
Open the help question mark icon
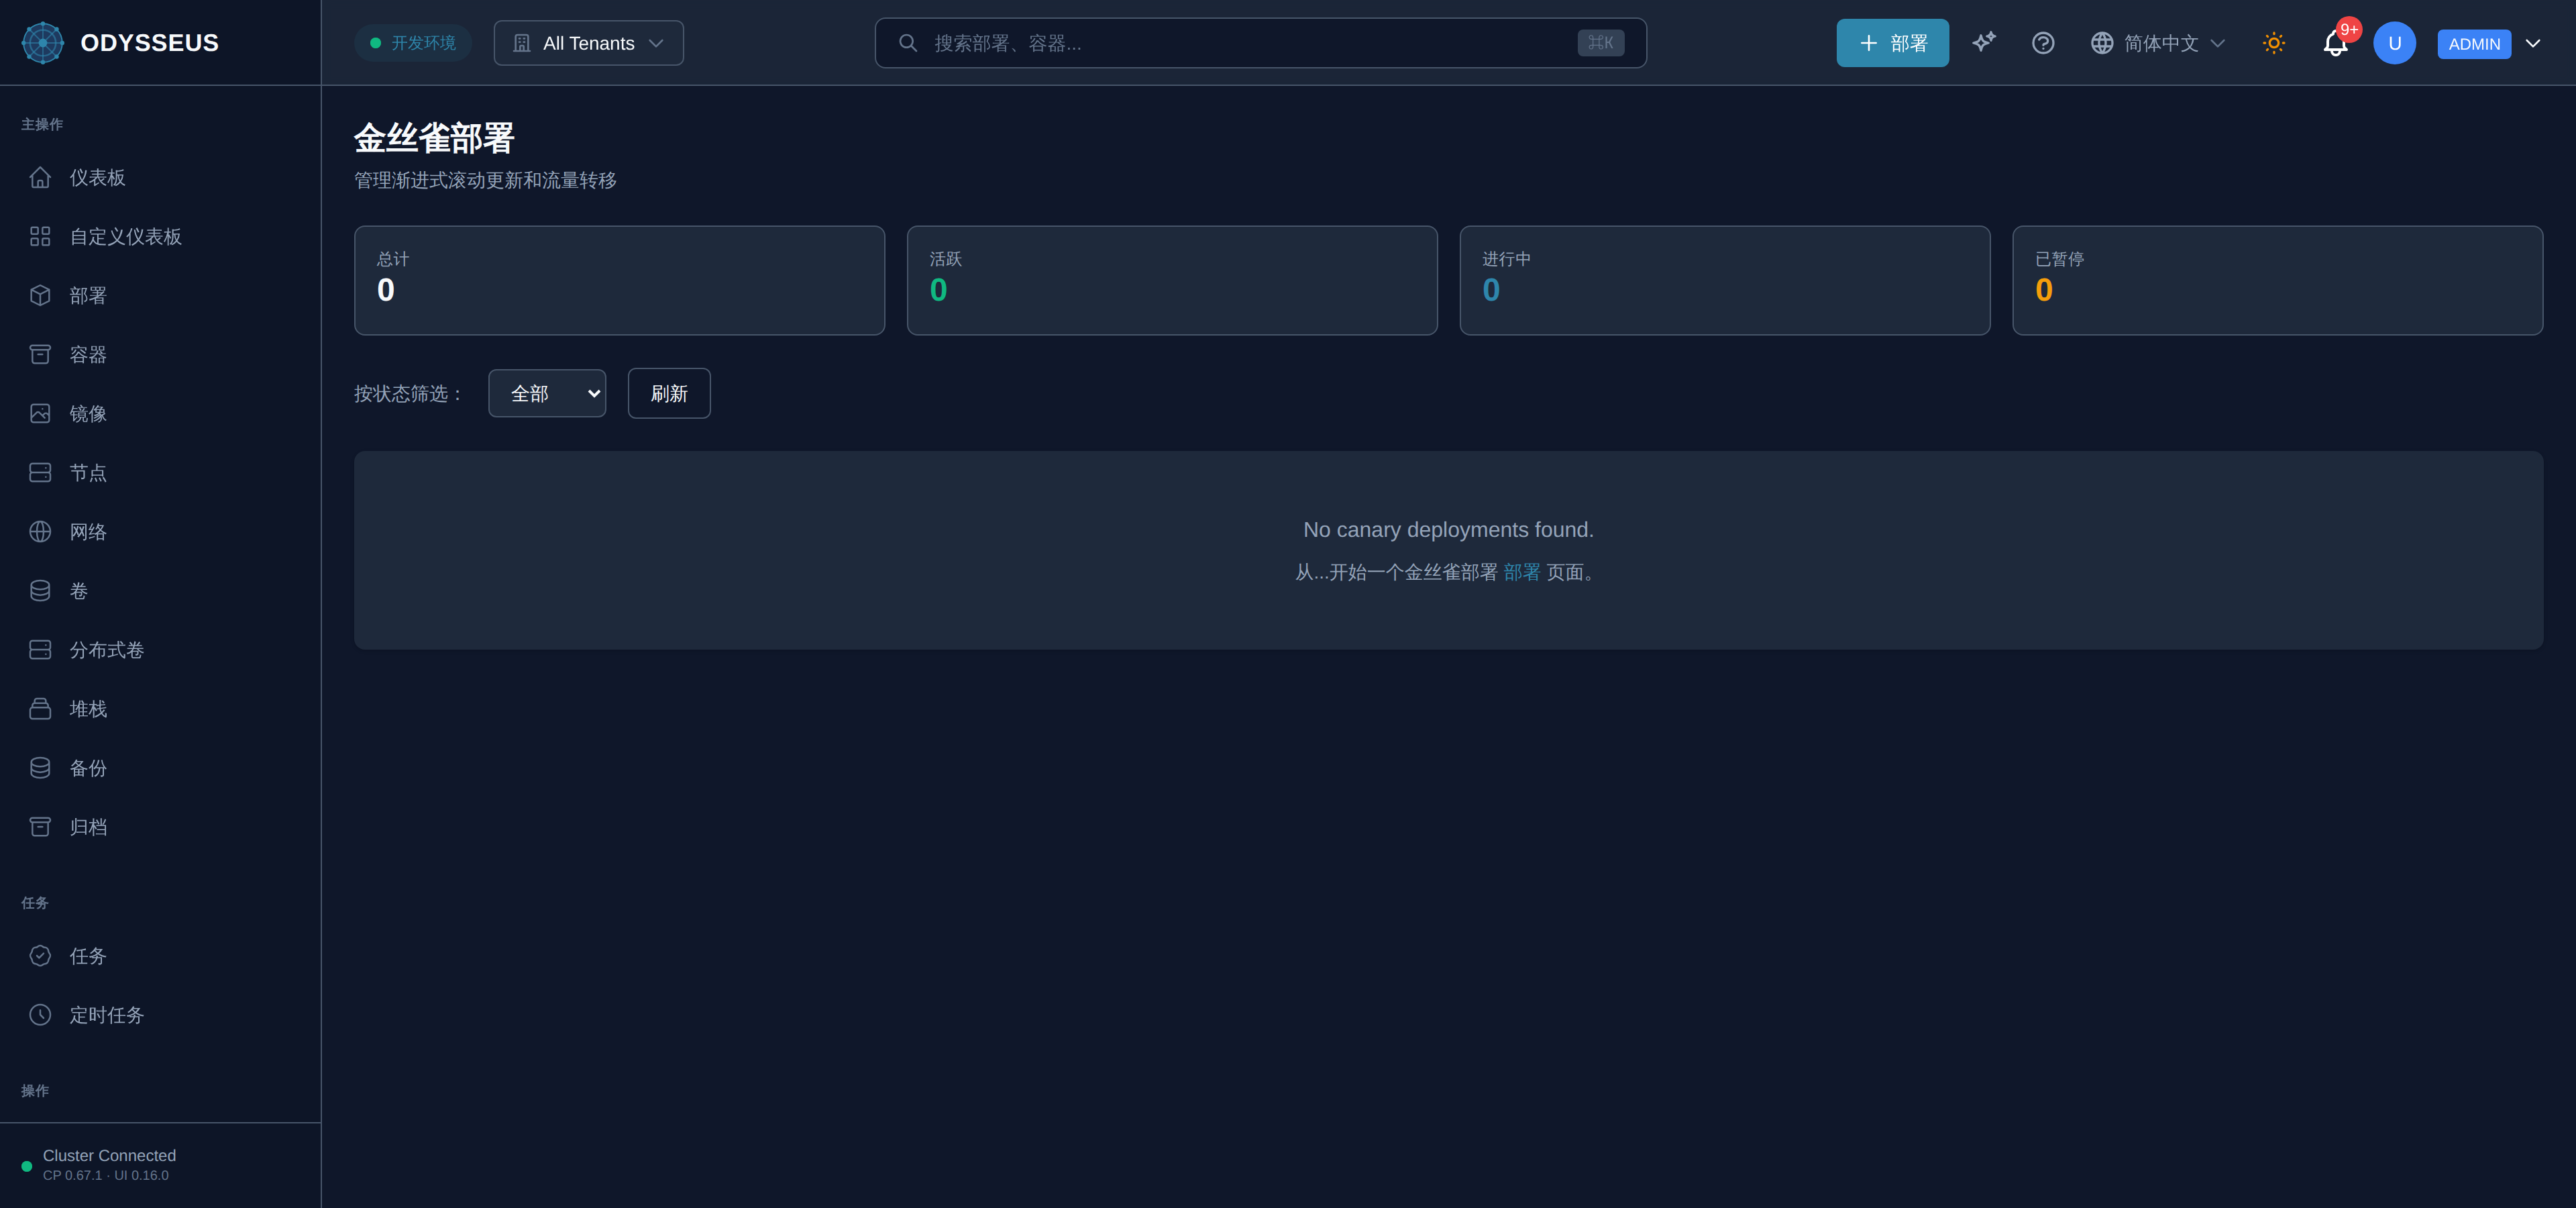(x=2043, y=43)
